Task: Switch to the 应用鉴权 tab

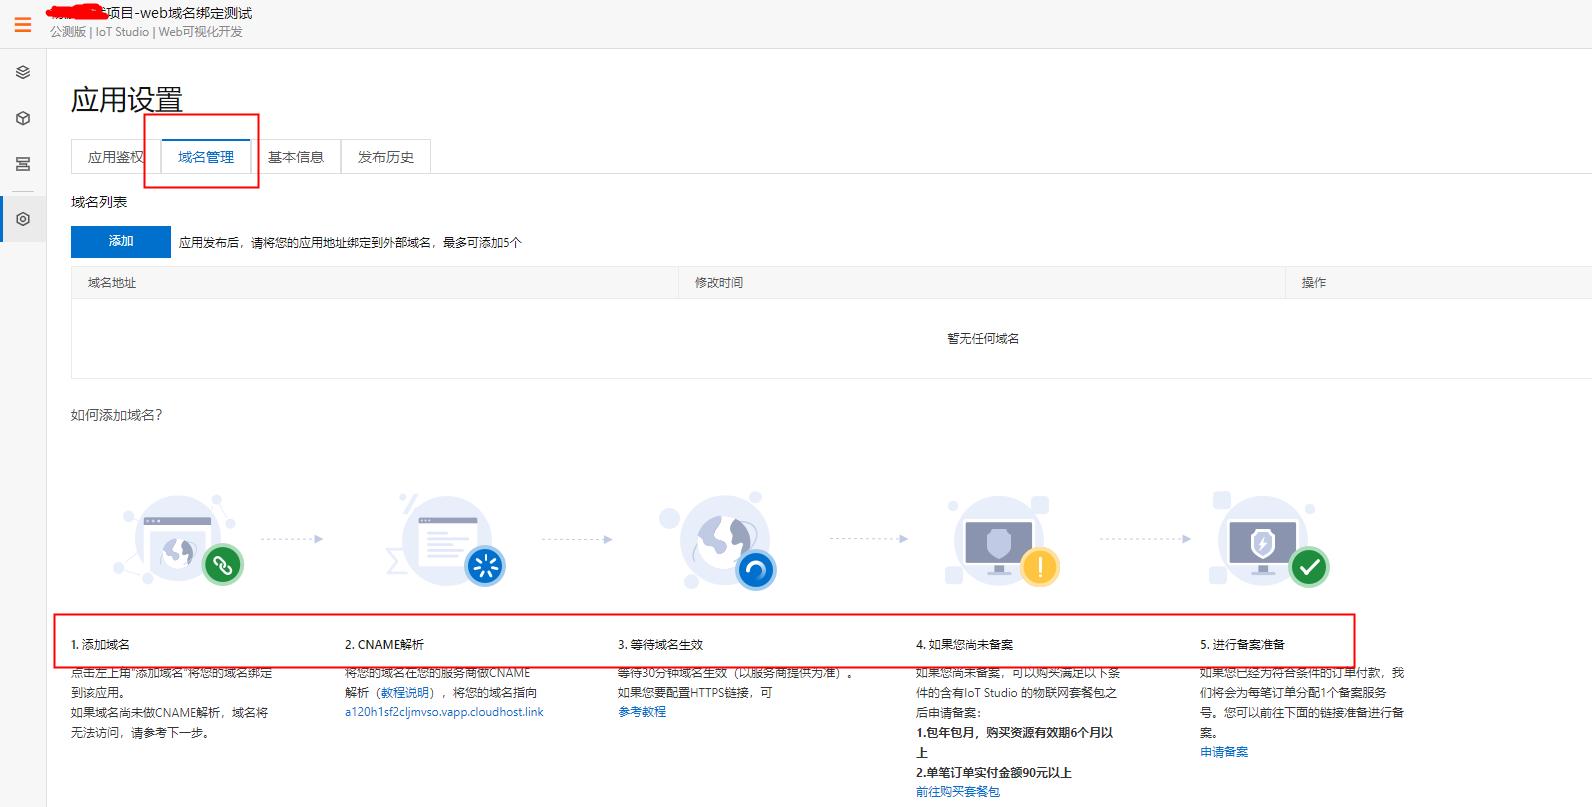Action: [x=116, y=157]
